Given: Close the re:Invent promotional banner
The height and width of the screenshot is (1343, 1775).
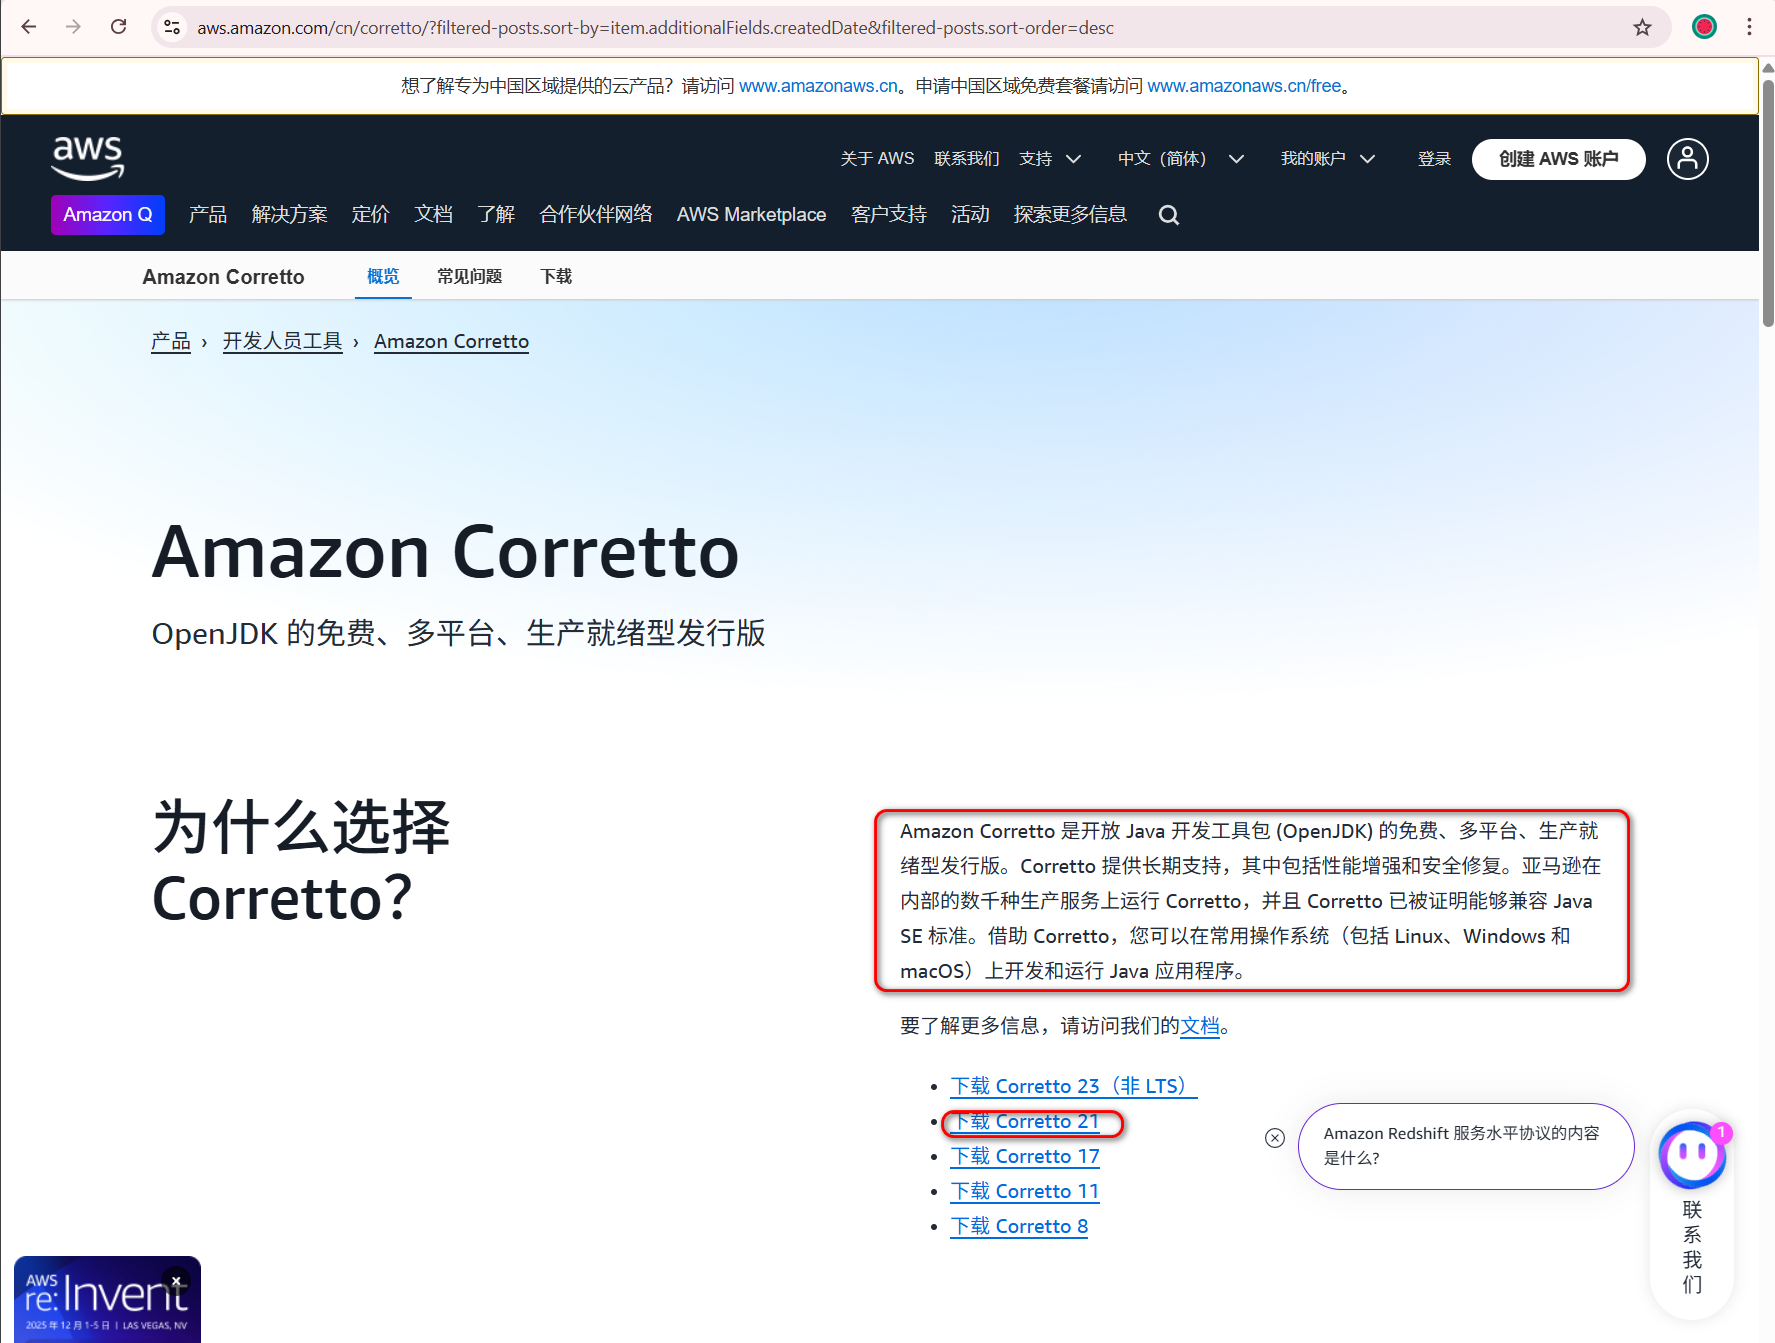Looking at the screenshot, I should click(176, 1280).
